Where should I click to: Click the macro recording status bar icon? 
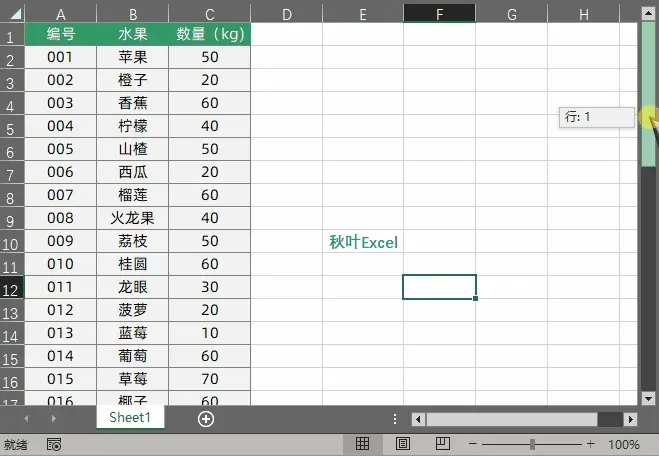coord(54,444)
